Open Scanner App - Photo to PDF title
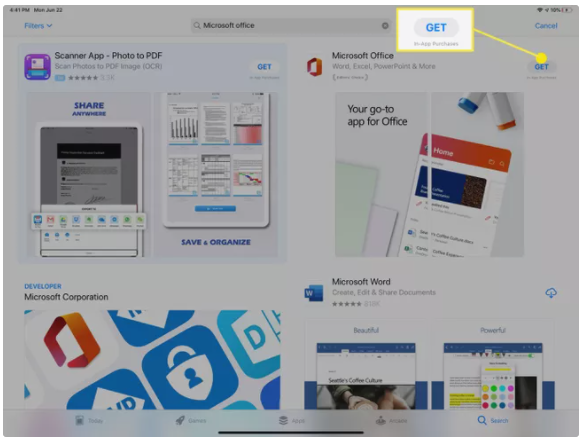This screenshot has height=438, width=582. 108,56
